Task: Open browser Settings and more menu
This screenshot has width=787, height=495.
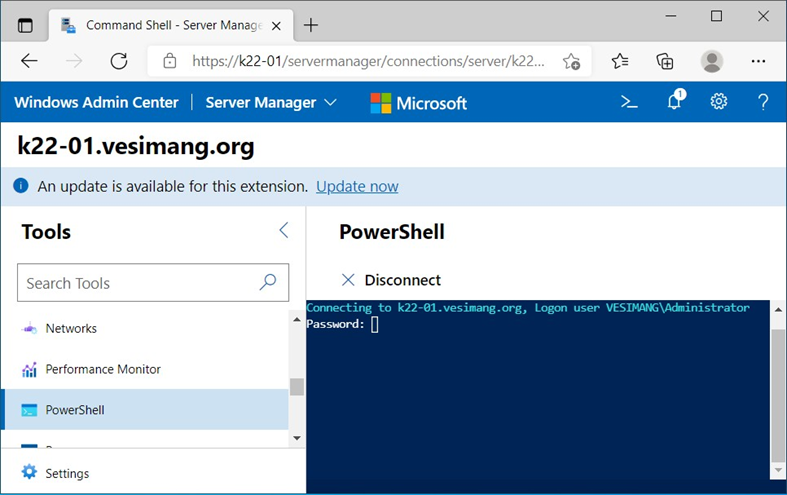Action: click(758, 61)
